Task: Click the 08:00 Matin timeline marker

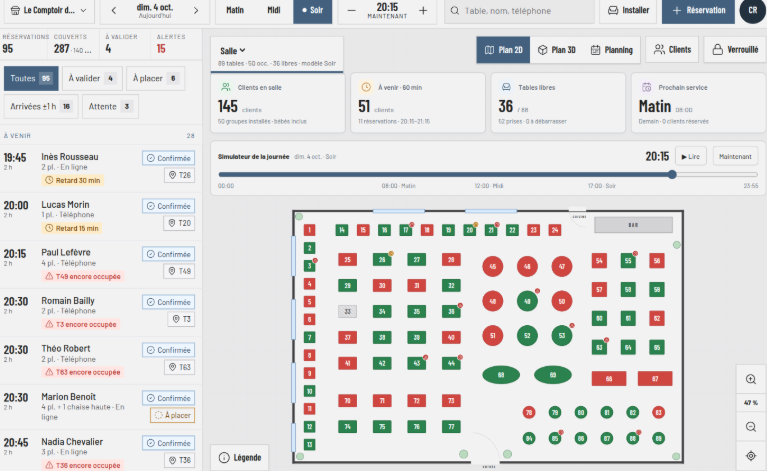Action: [x=398, y=186]
